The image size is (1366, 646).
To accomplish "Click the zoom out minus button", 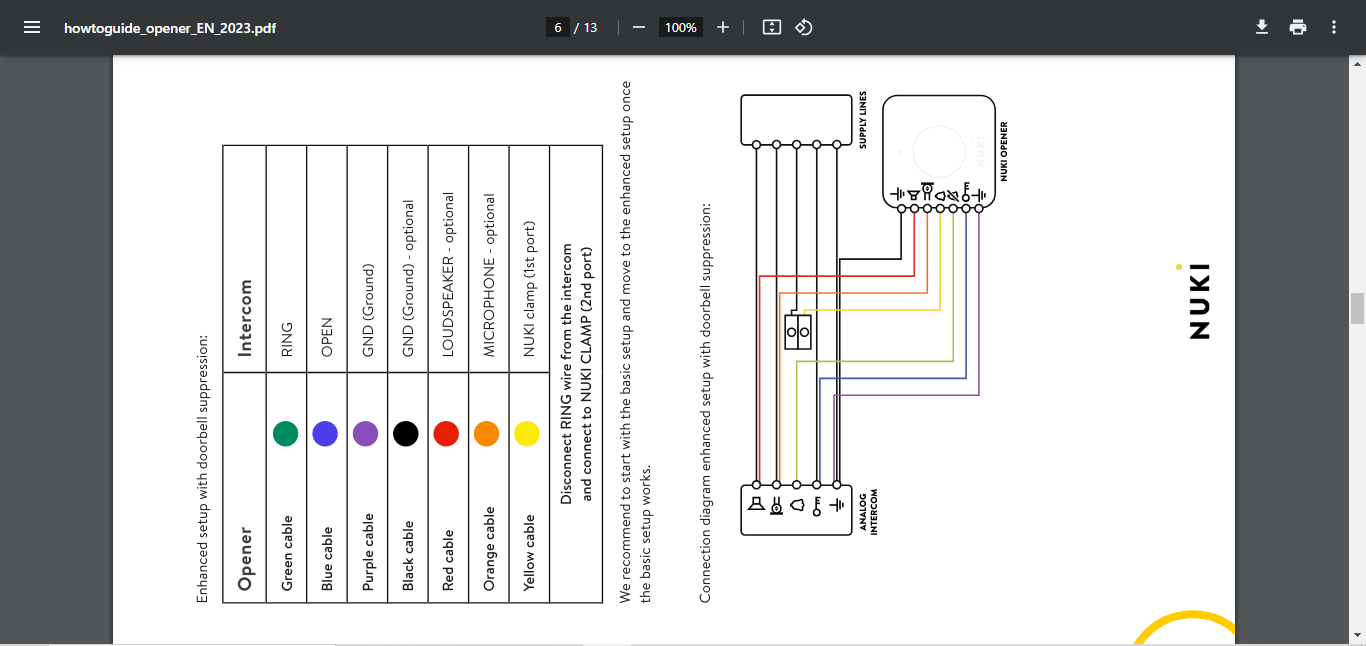I will pyautogui.click(x=639, y=27).
